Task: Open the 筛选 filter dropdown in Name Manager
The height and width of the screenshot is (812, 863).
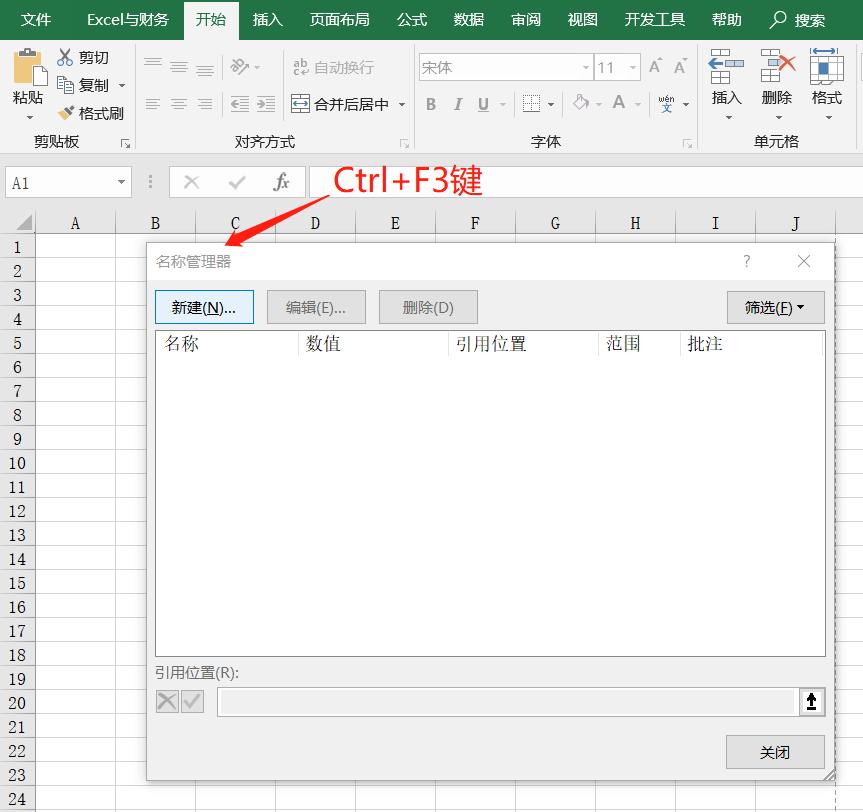Action: coord(775,307)
